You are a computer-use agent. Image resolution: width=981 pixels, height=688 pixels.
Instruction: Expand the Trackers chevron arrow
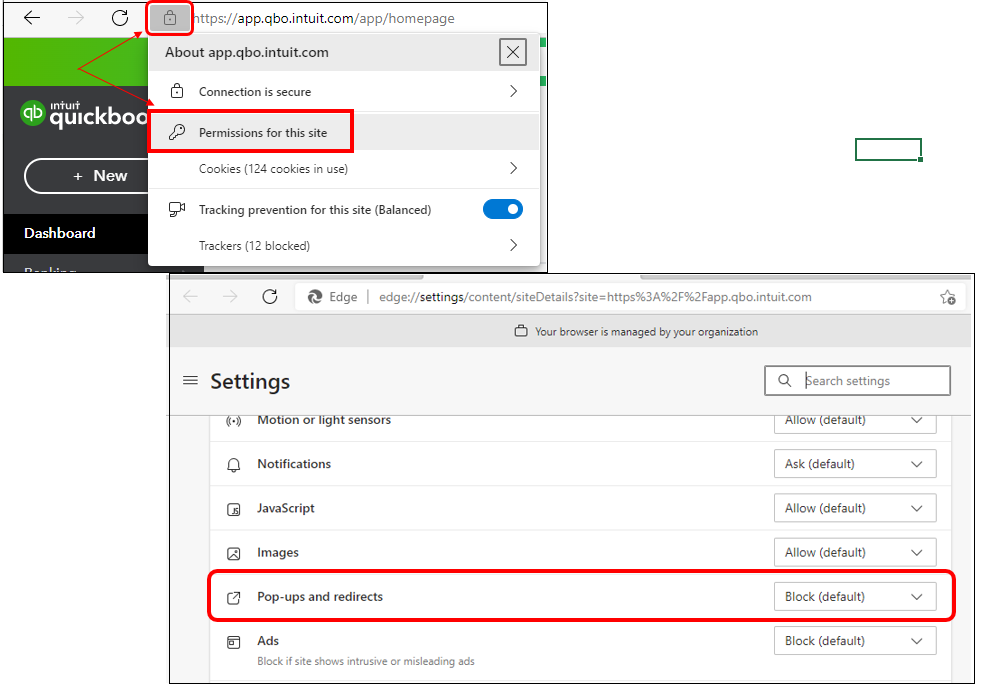click(514, 245)
